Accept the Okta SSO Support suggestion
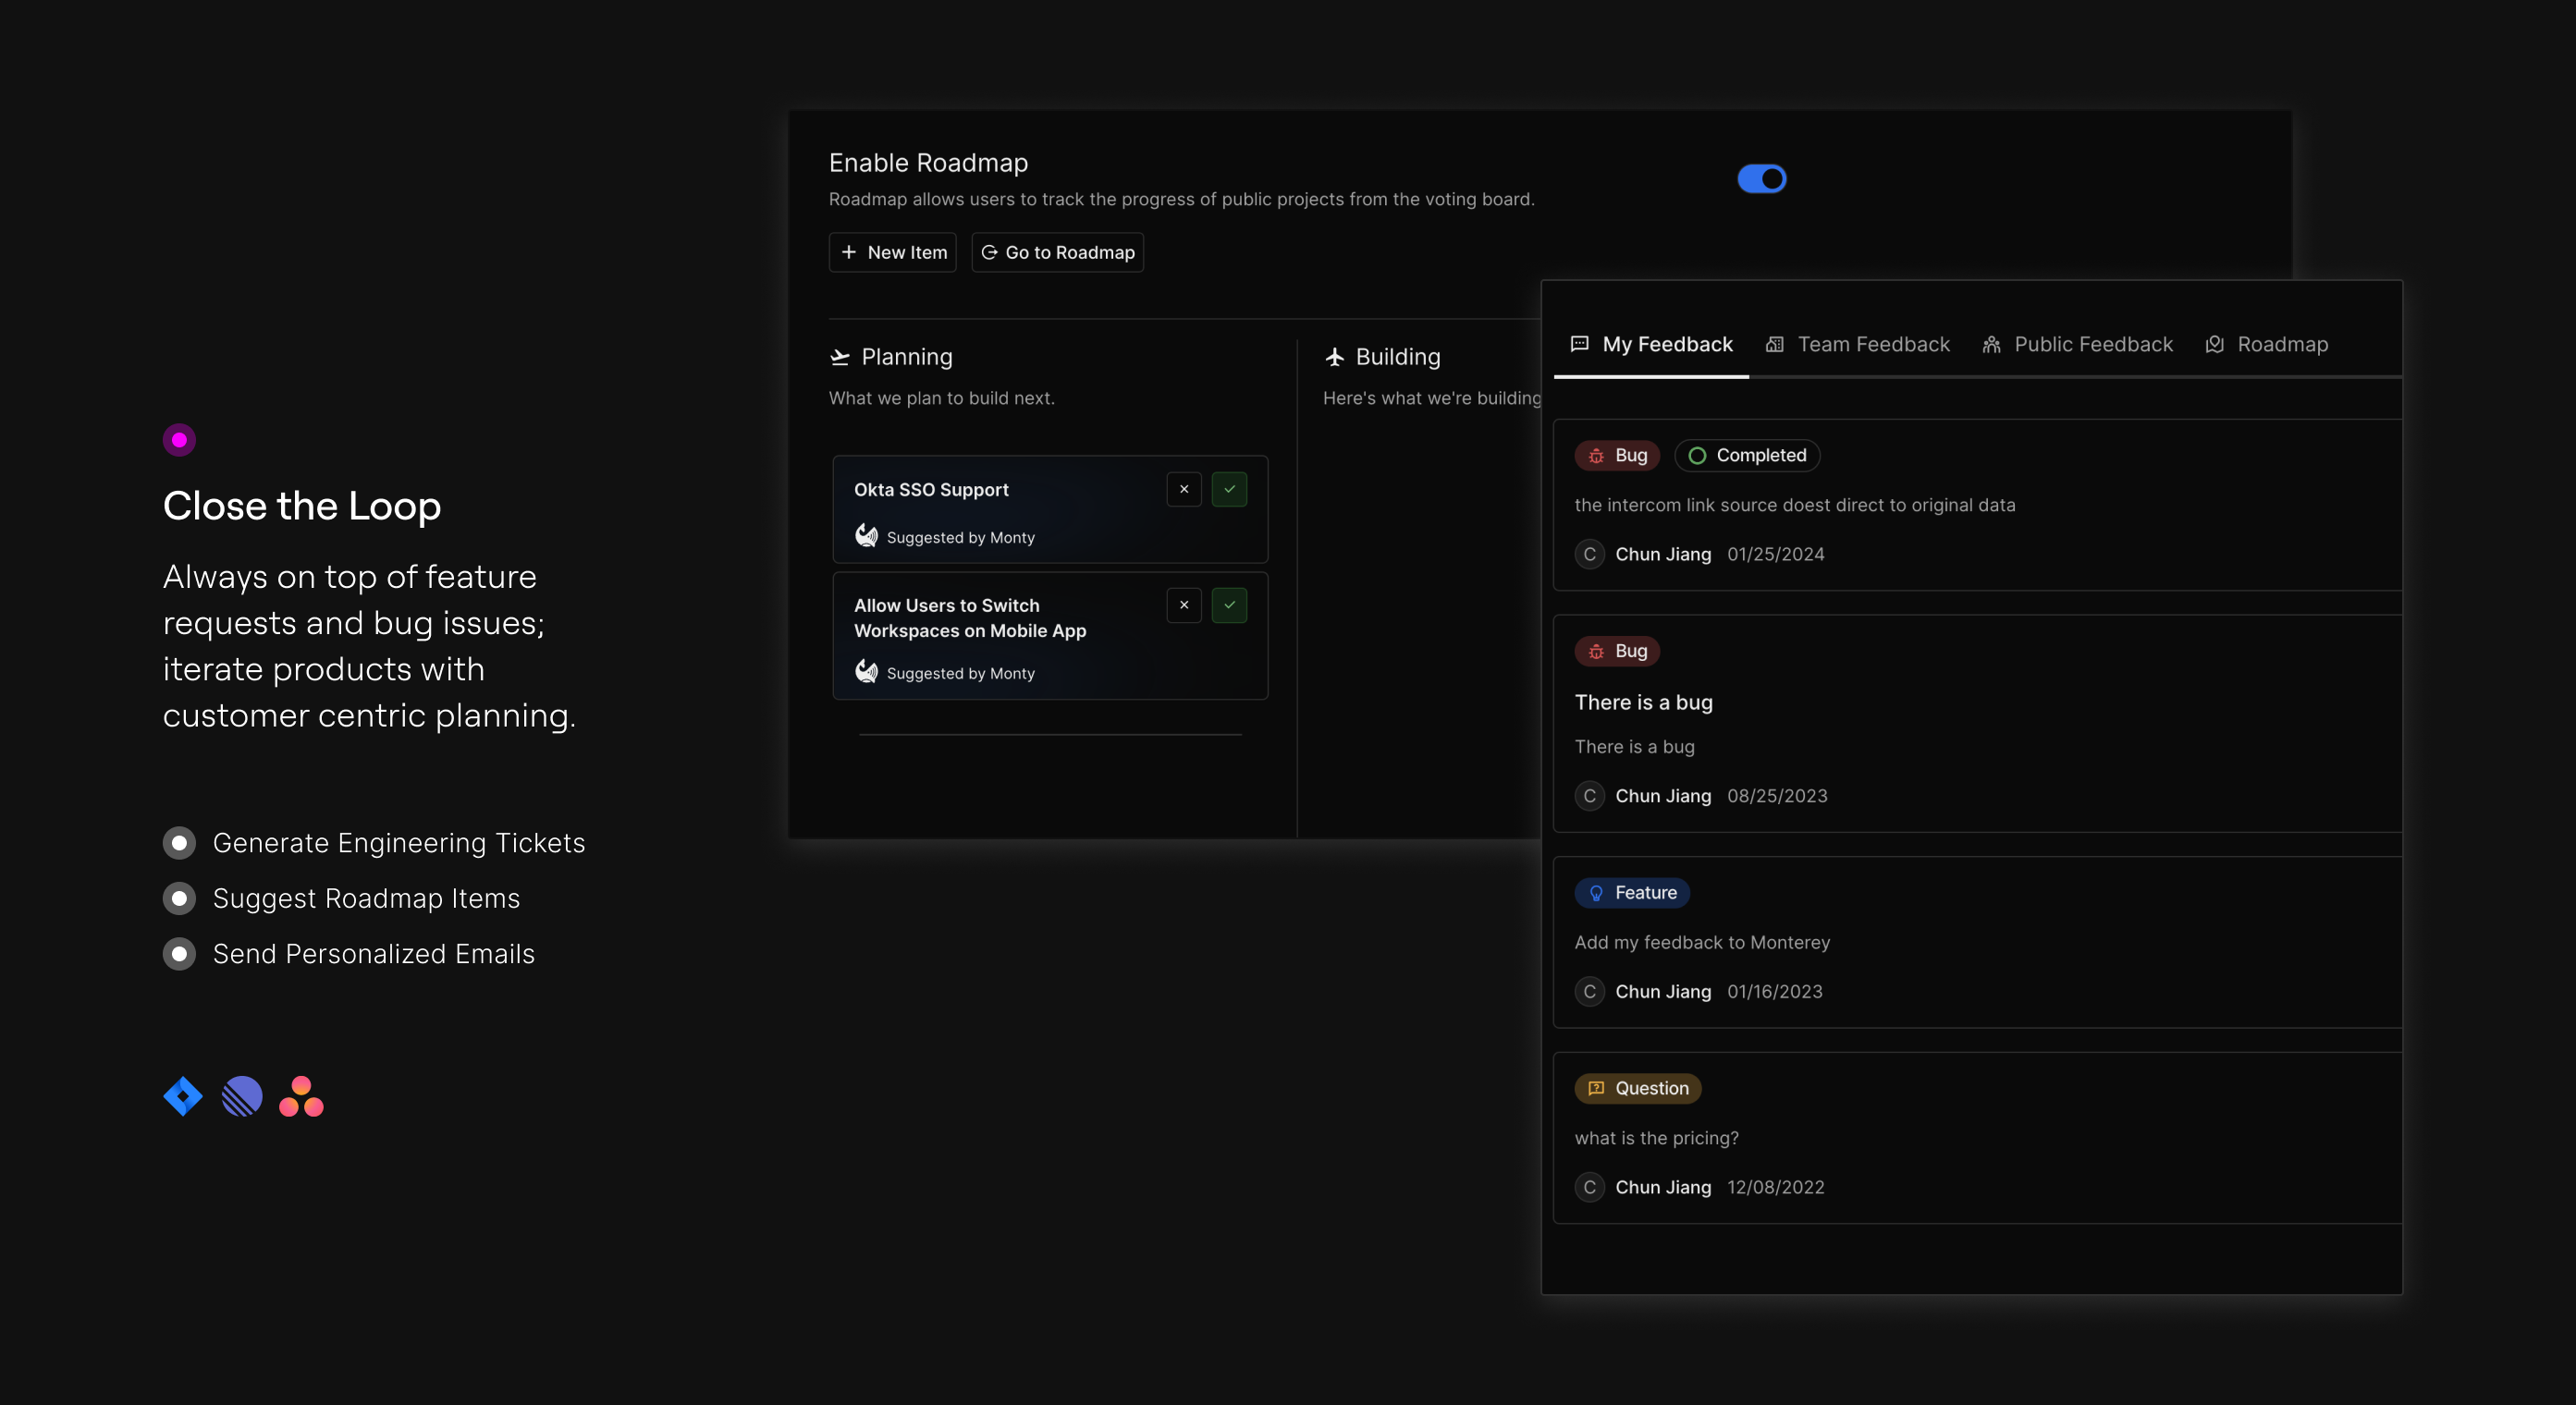 coord(1229,489)
